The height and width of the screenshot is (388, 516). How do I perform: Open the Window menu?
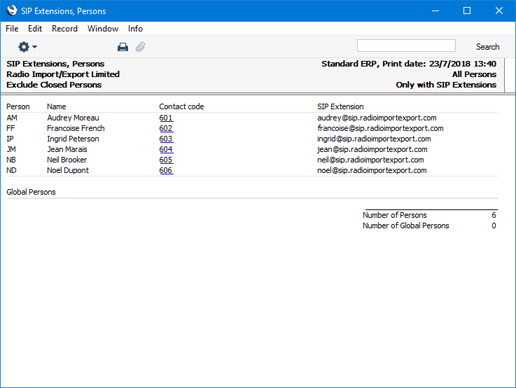click(x=103, y=29)
